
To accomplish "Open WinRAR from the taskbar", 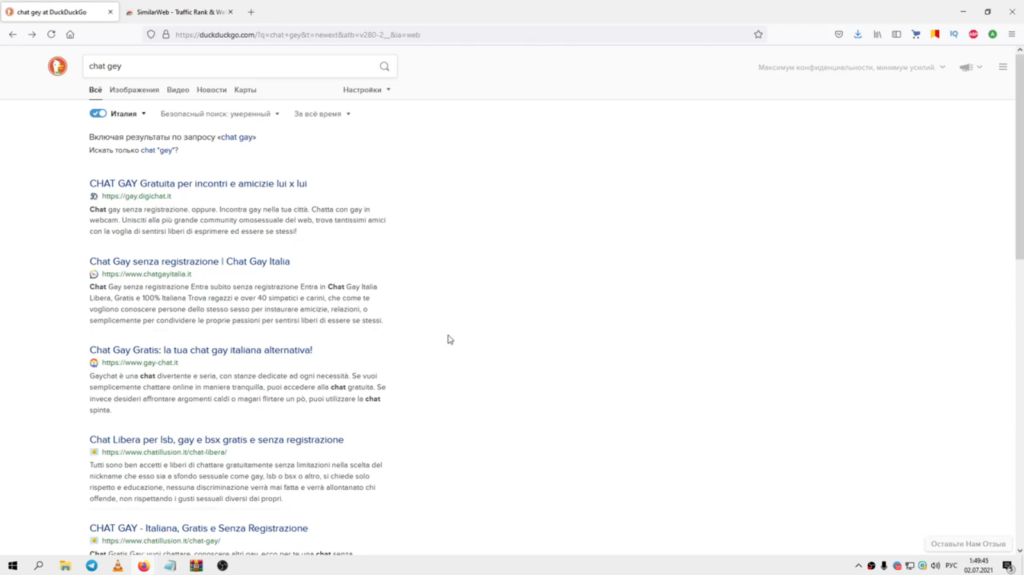I will tap(197, 566).
